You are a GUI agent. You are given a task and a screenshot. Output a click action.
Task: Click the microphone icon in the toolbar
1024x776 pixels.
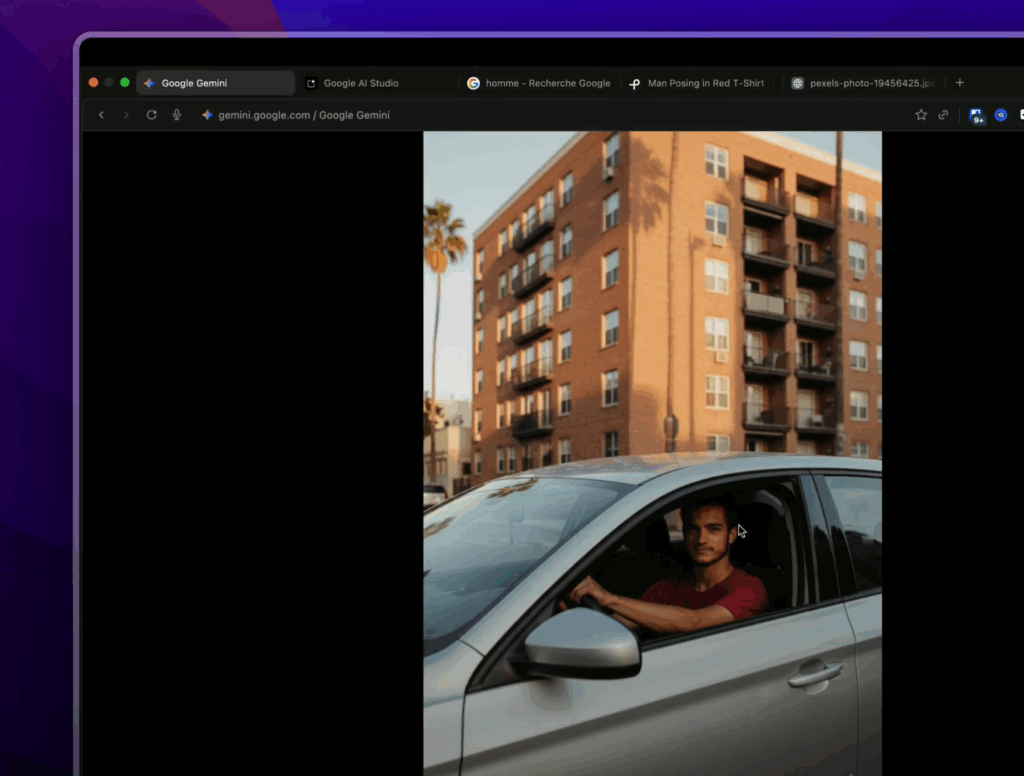[x=177, y=115]
